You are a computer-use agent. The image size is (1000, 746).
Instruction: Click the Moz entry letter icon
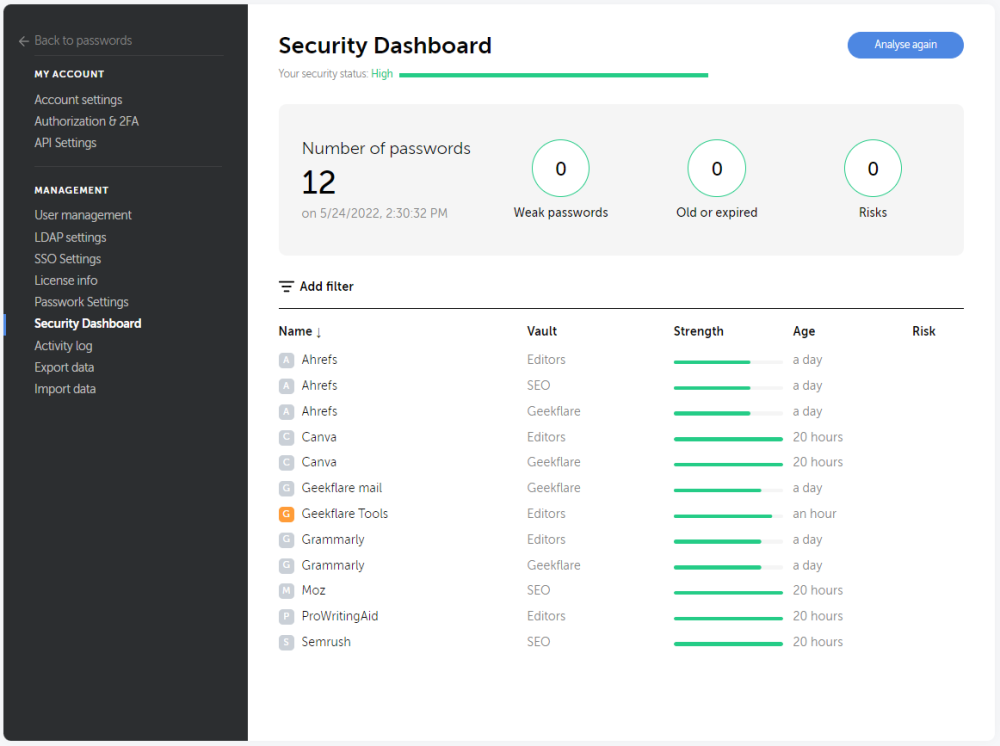[287, 591]
